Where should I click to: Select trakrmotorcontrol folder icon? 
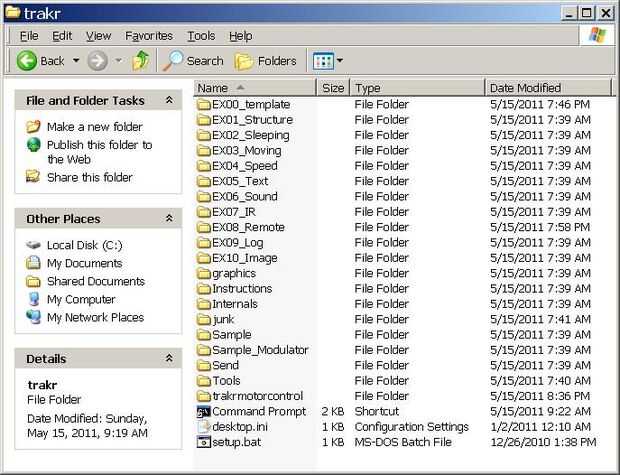[204, 396]
